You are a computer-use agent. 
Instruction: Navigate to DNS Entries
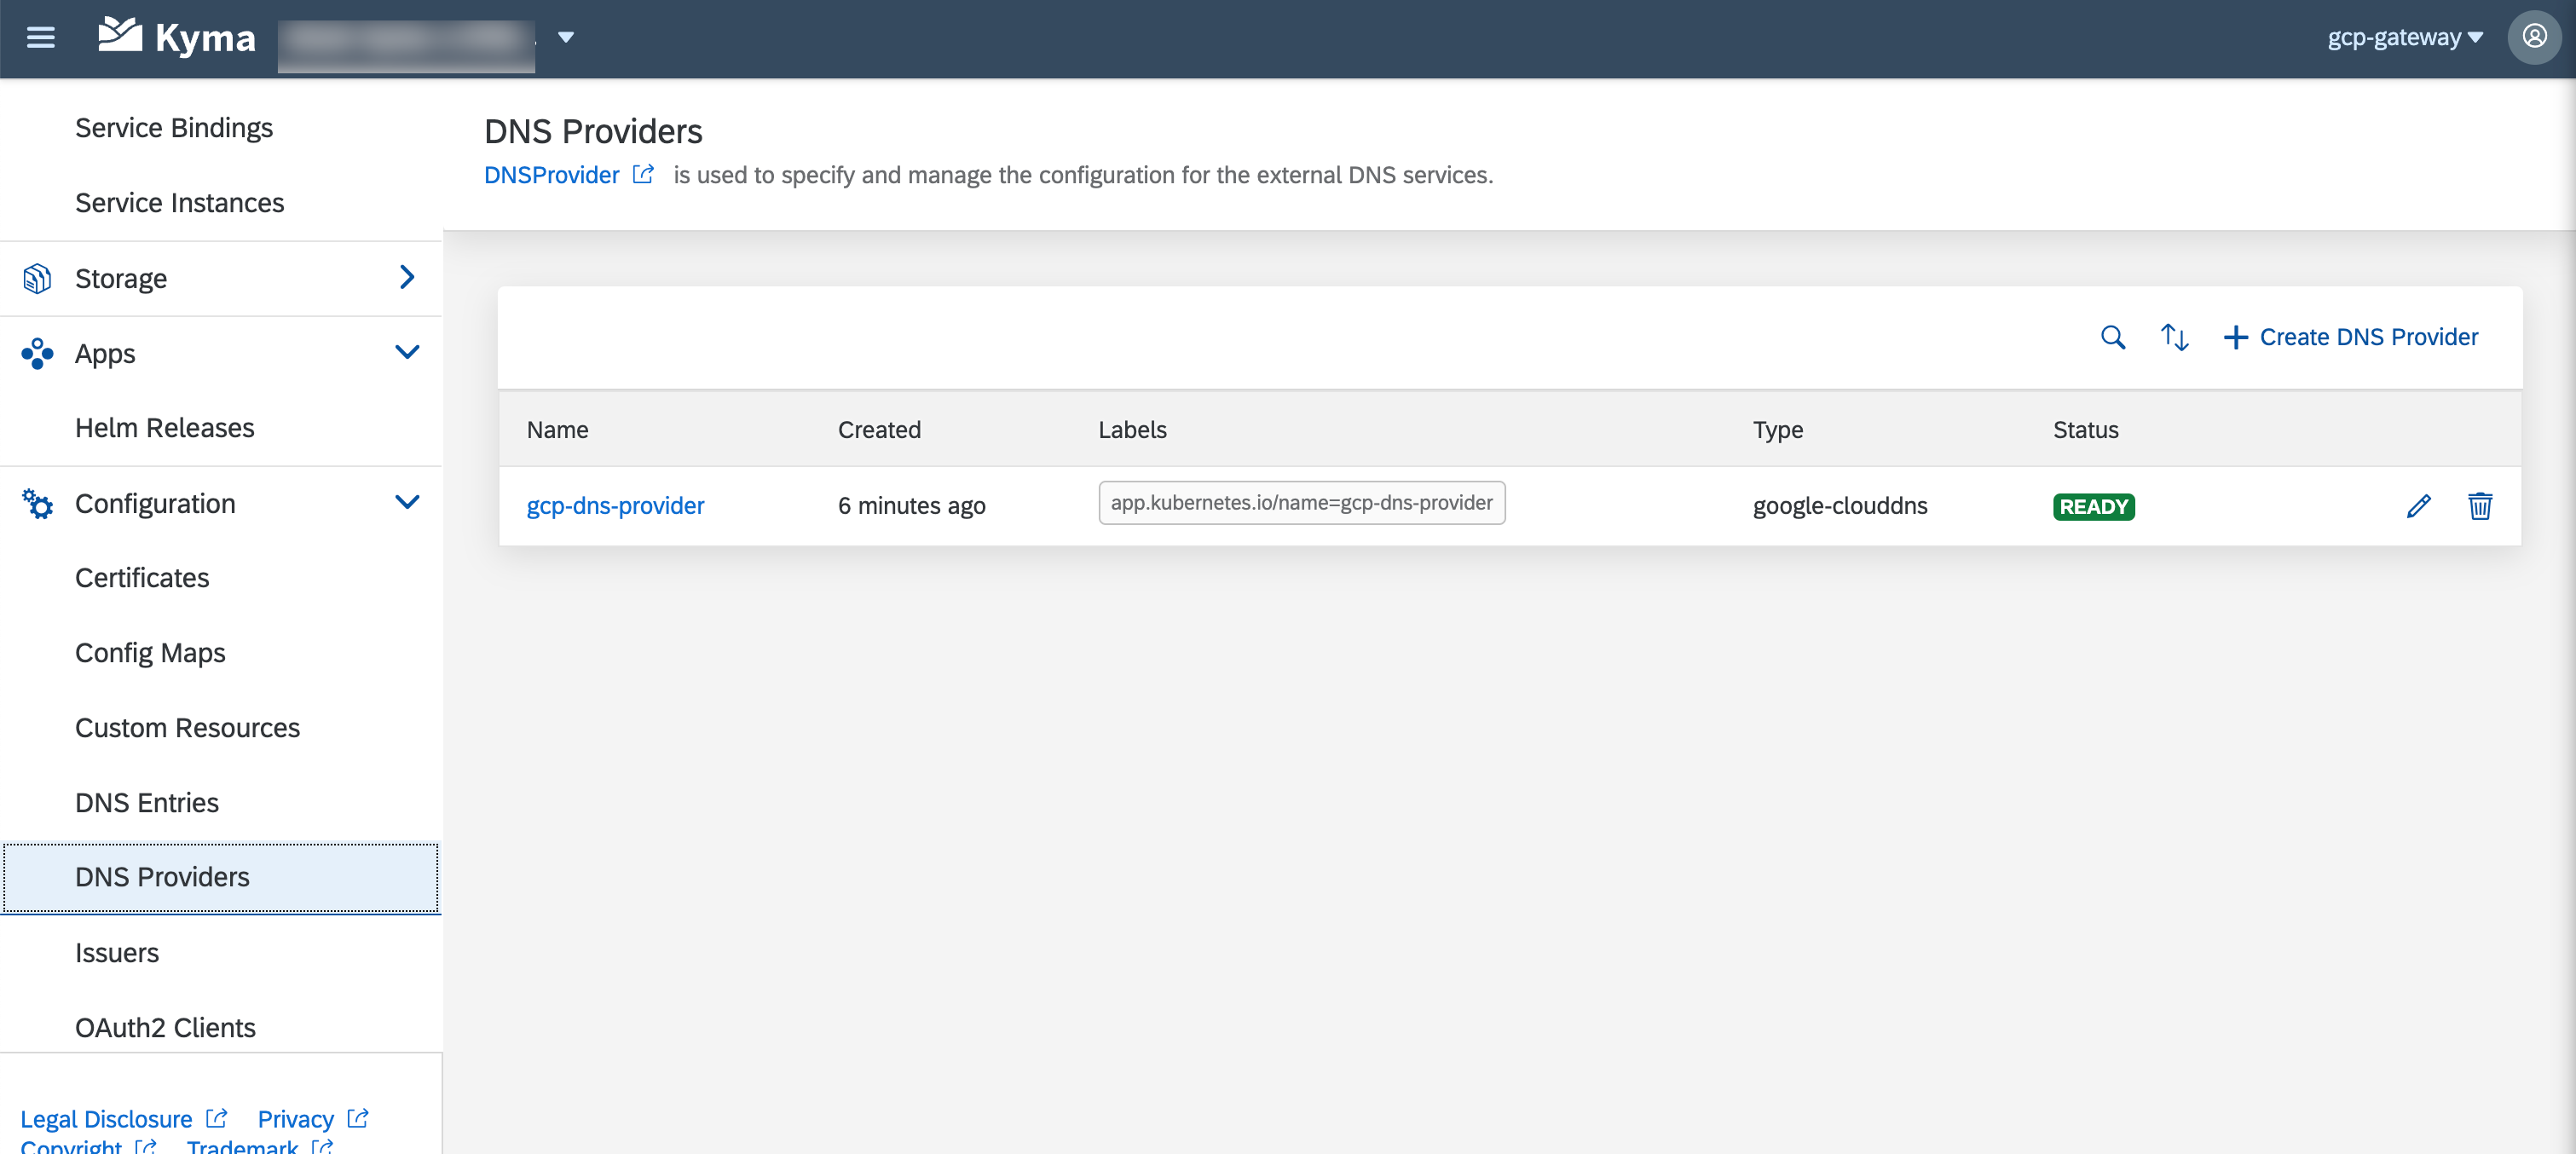pyautogui.click(x=147, y=803)
